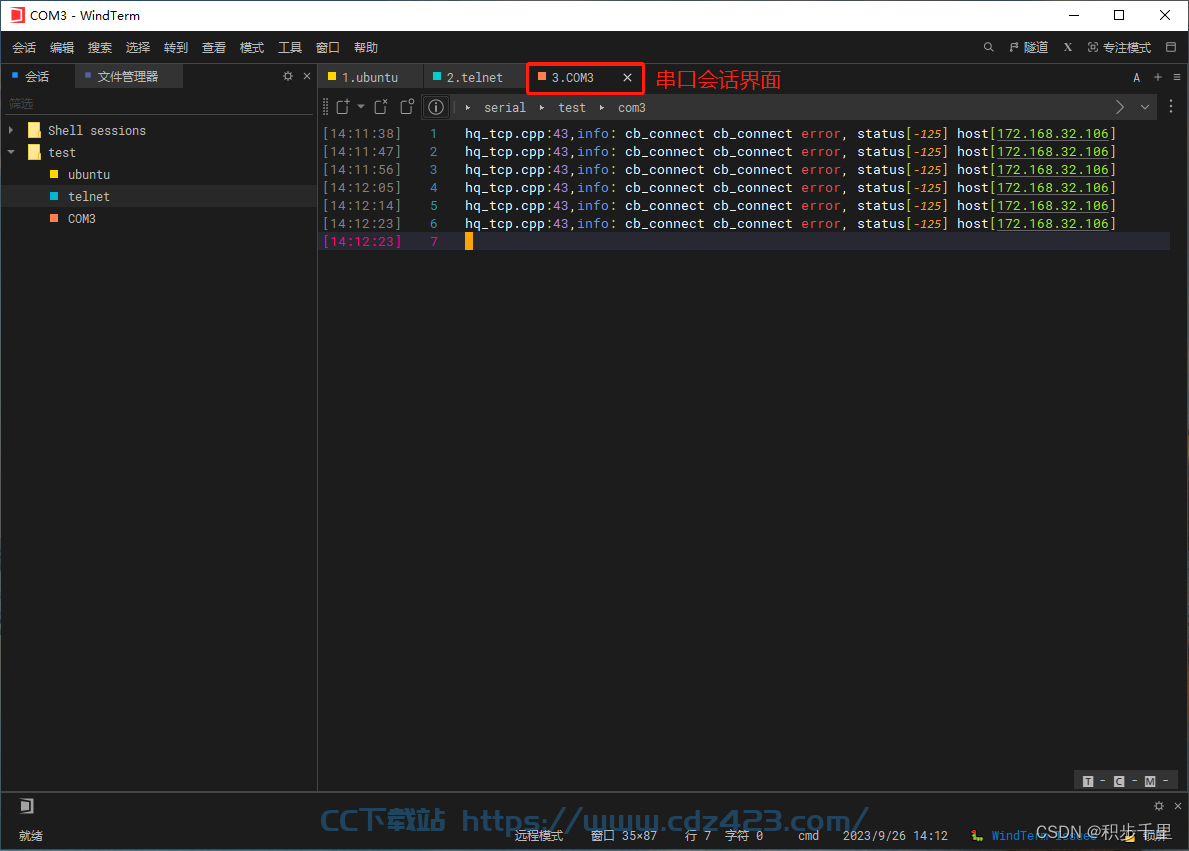Click the layout icon at top right
Screen dimensions: 1189x851
[1171, 47]
